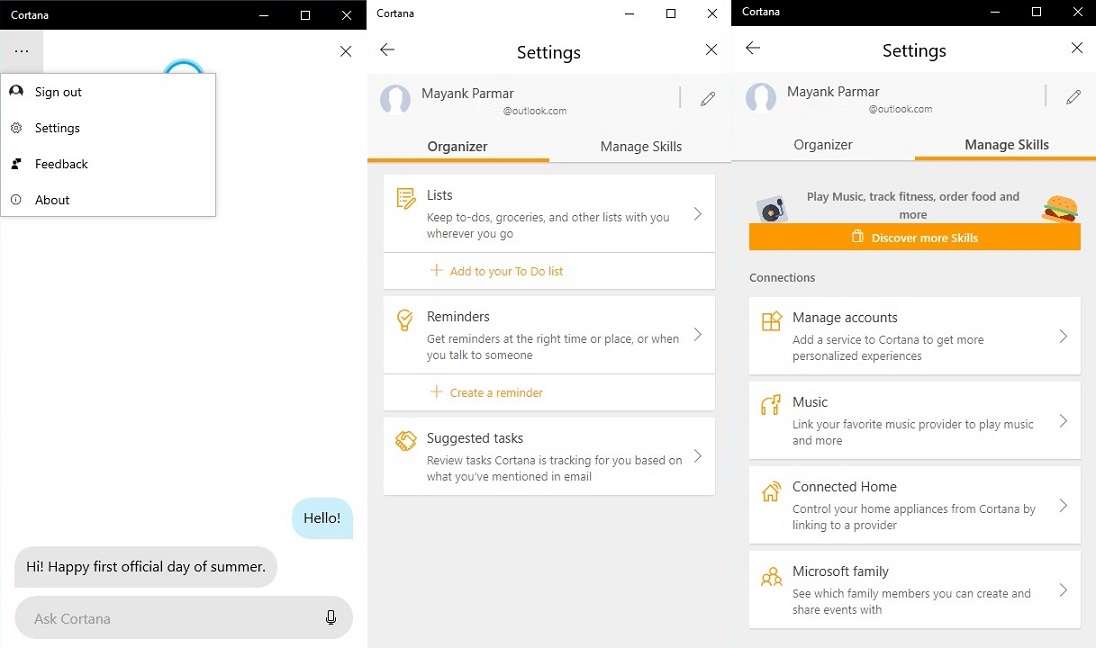Expand Manage accounts chevron
Image resolution: width=1096 pixels, height=648 pixels.
point(1063,336)
